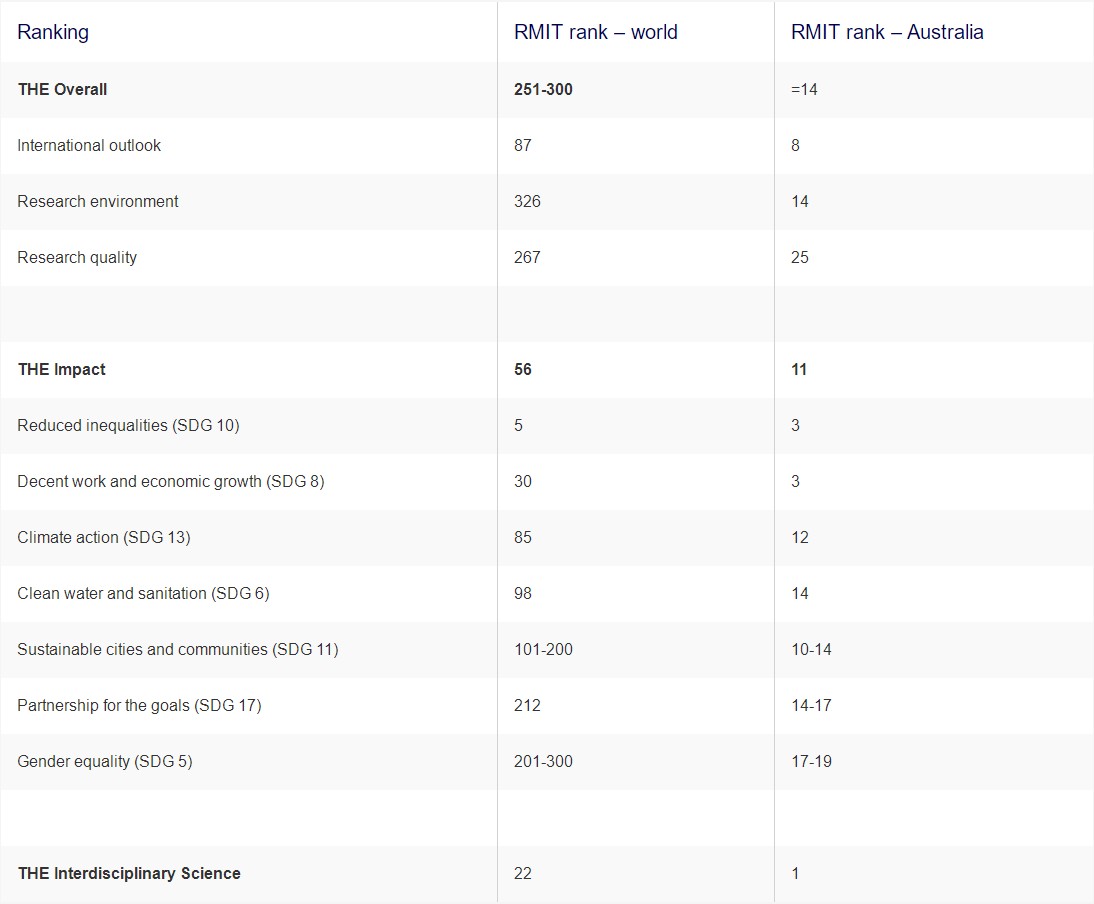Select the 17-19 Australia rank cell
1094x904 pixels.
(811, 762)
